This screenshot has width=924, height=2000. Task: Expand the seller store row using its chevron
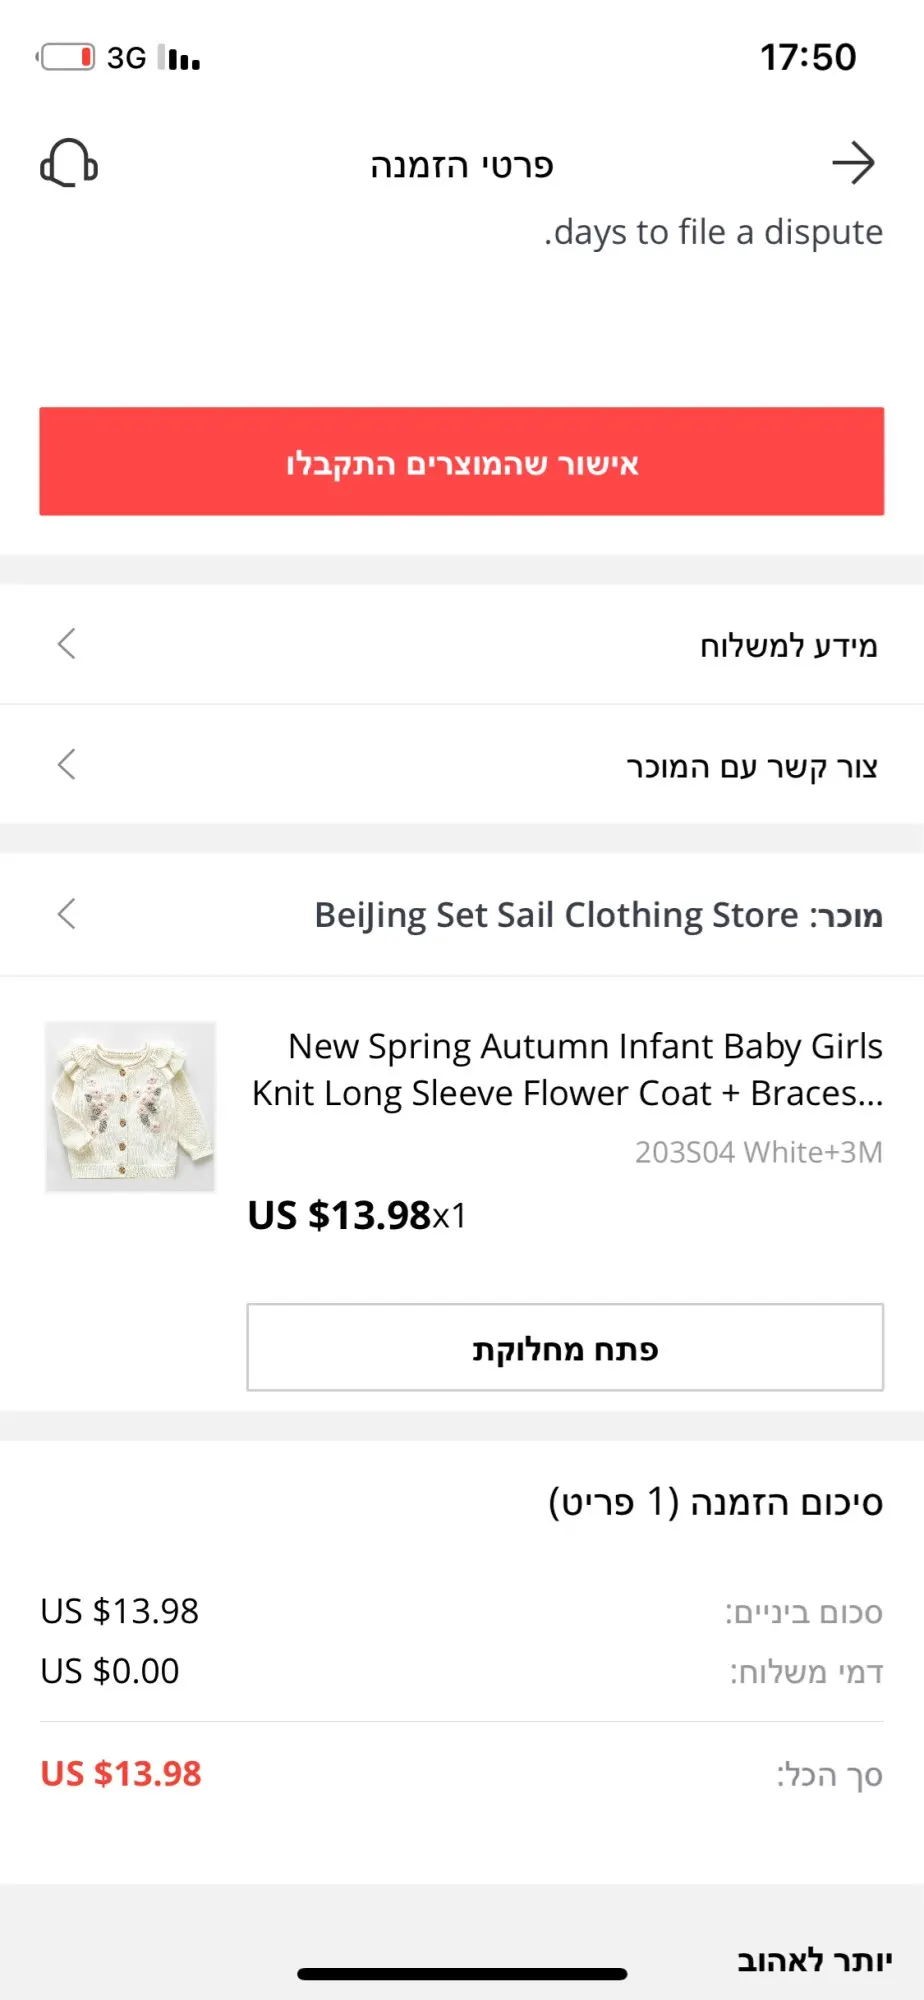pyautogui.click(x=66, y=913)
